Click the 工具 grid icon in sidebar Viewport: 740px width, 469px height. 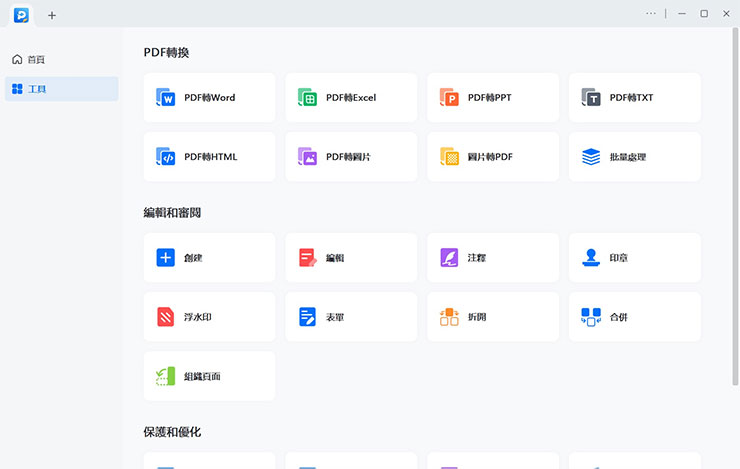tap(17, 89)
